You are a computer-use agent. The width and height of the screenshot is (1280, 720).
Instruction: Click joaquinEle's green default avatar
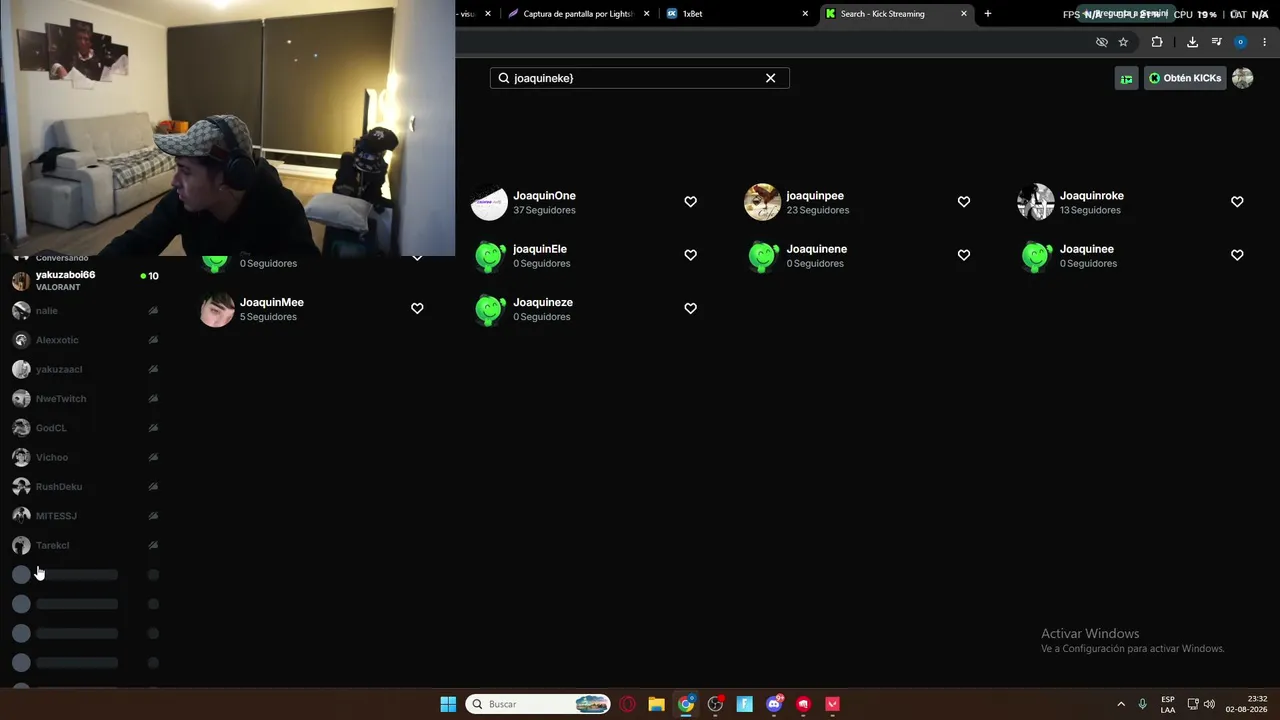coord(490,255)
